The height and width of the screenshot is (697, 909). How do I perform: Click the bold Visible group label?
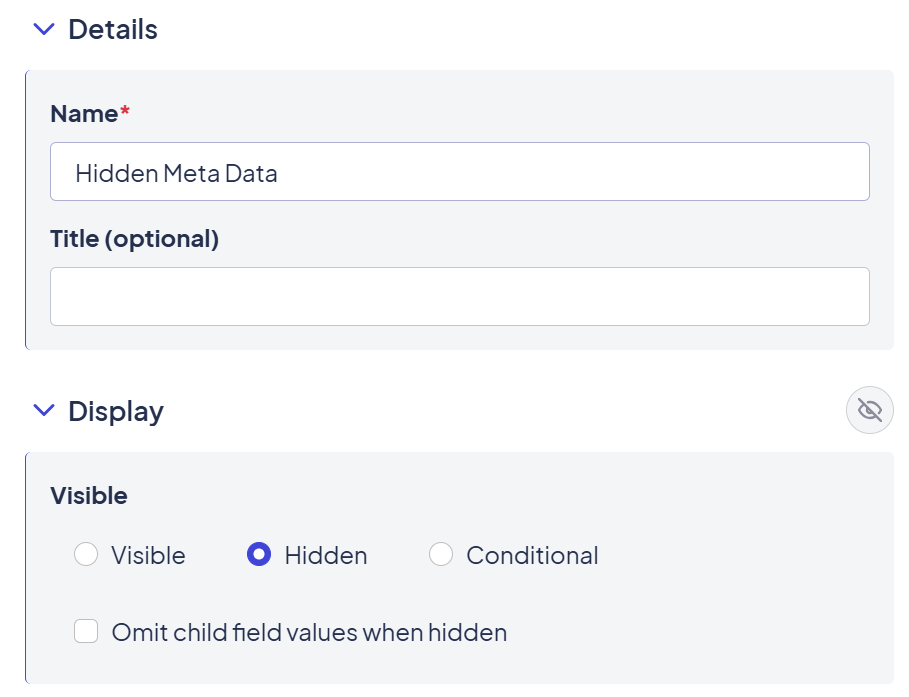click(89, 496)
